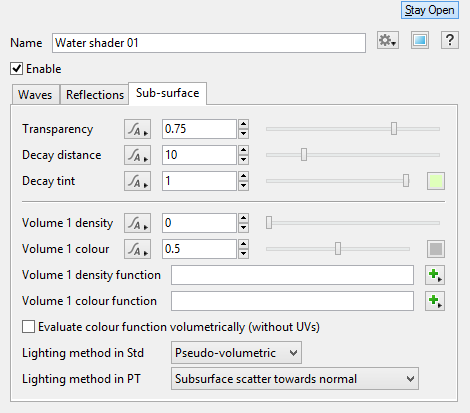Open Decay distance animation curve button

pos(137,155)
